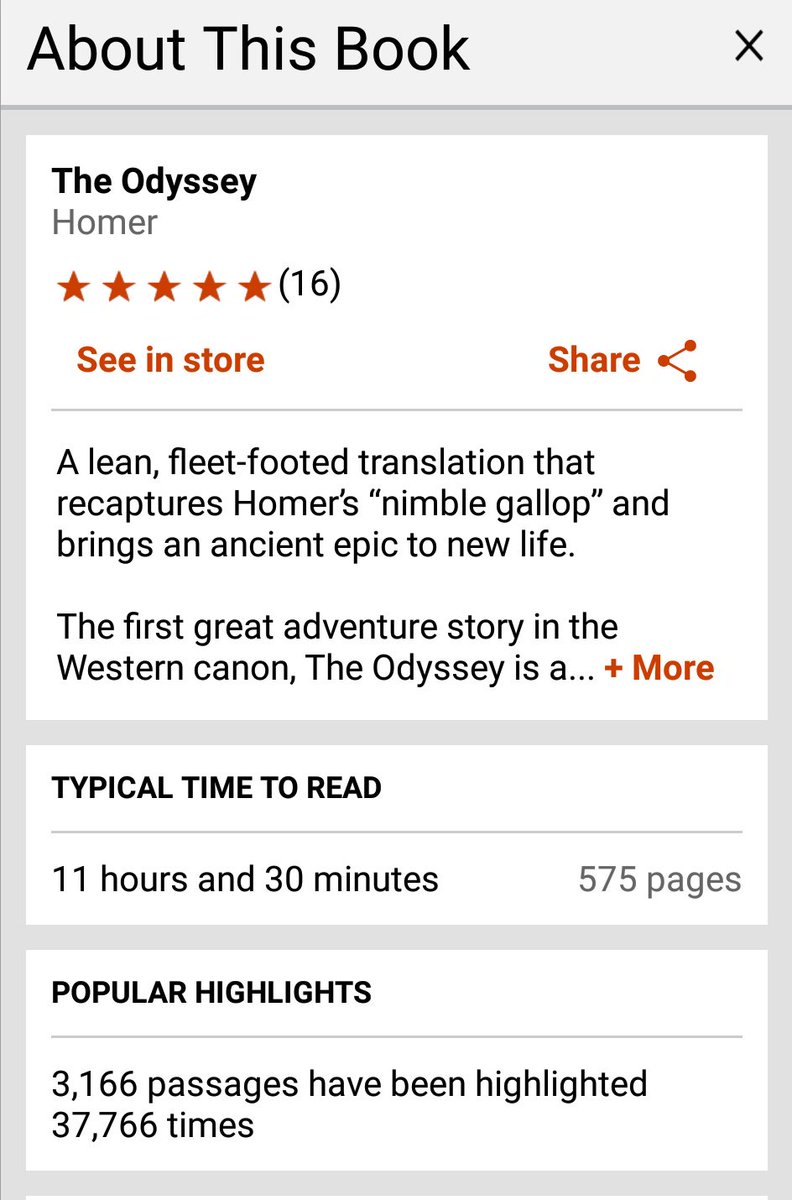Click the first rating star
Viewport: 792px width, 1200px height.
pyautogui.click(x=73, y=288)
